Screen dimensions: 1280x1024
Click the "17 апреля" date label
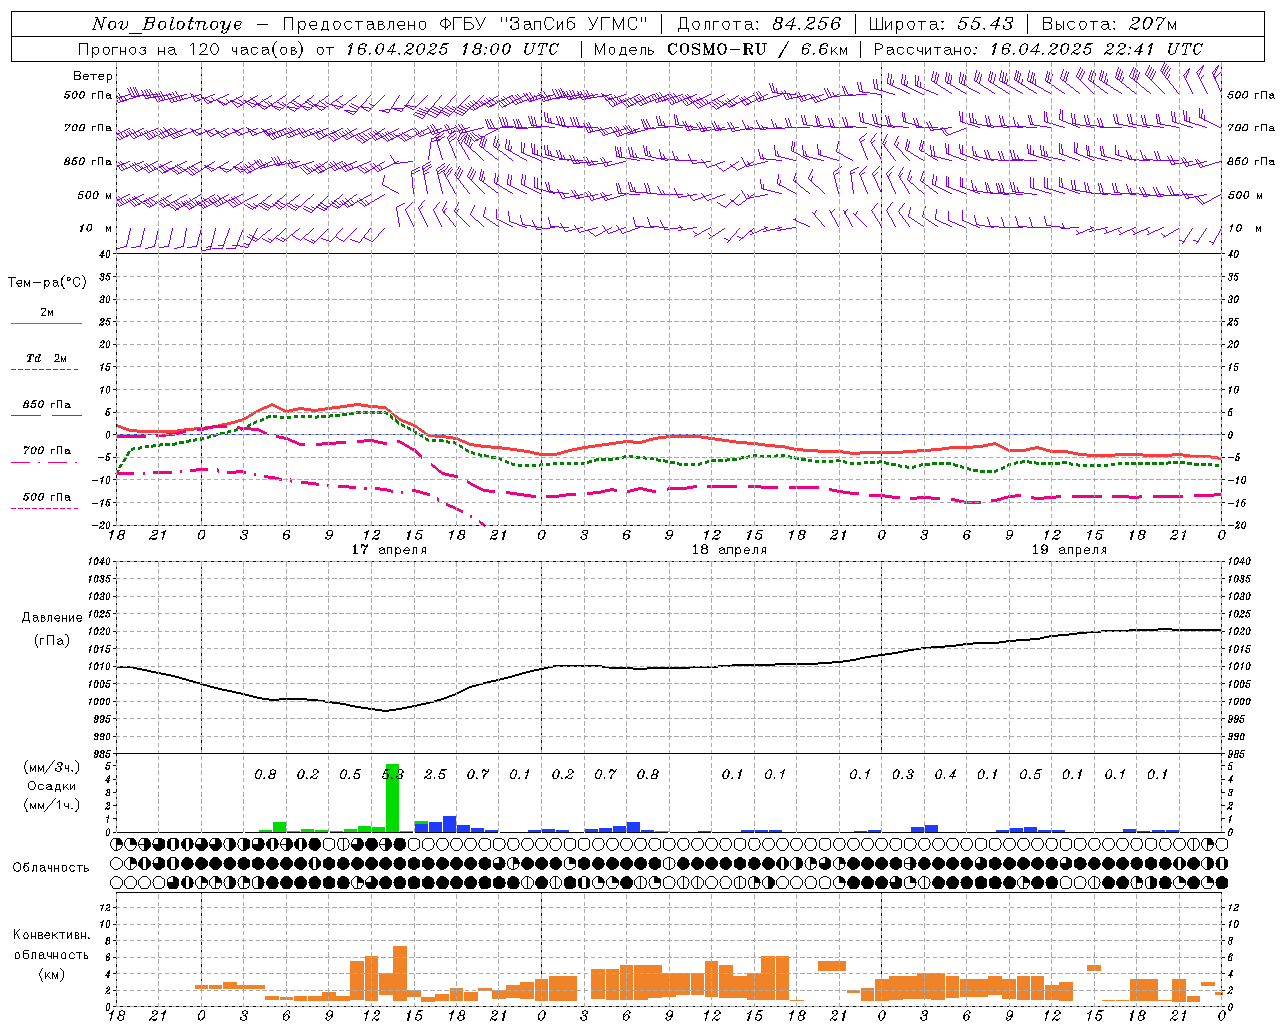pos(389,550)
